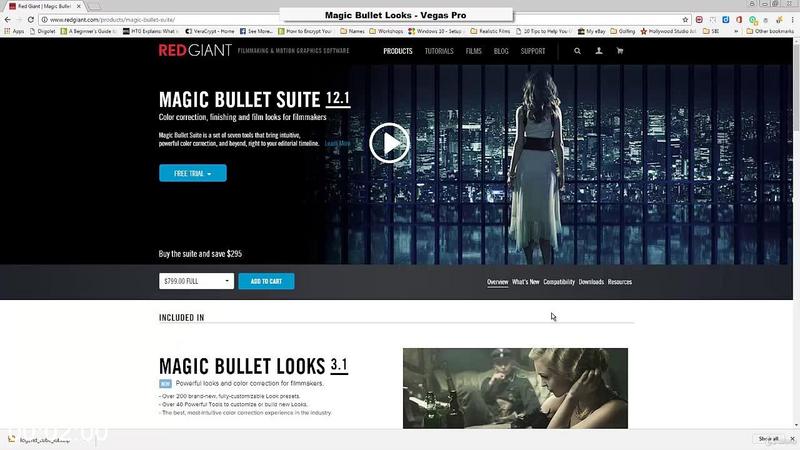Viewport: 800px width, 450px height.
Task: Open the 10 Tips to Help You bookmark
Action: click(x=543, y=31)
